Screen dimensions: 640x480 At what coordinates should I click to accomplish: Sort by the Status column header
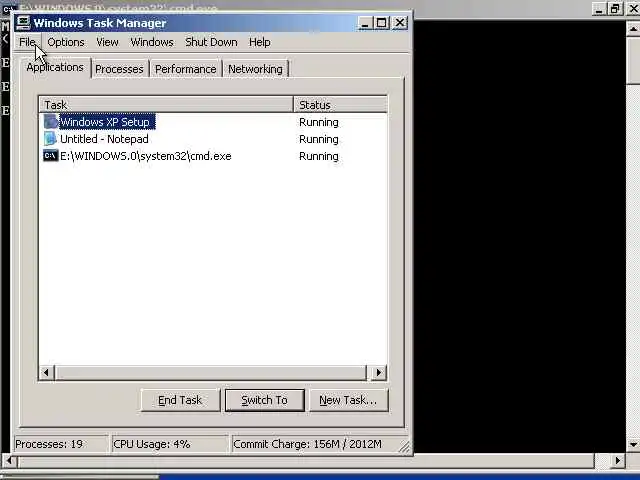coord(340,104)
